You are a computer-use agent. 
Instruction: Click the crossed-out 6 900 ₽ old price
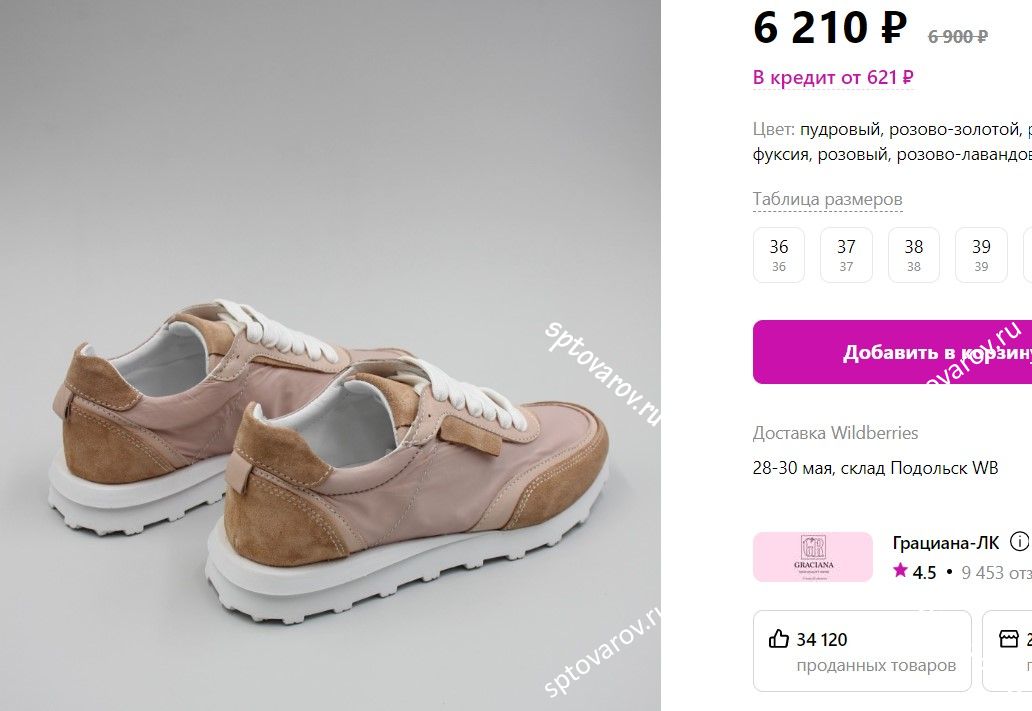(x=957, y=37)
